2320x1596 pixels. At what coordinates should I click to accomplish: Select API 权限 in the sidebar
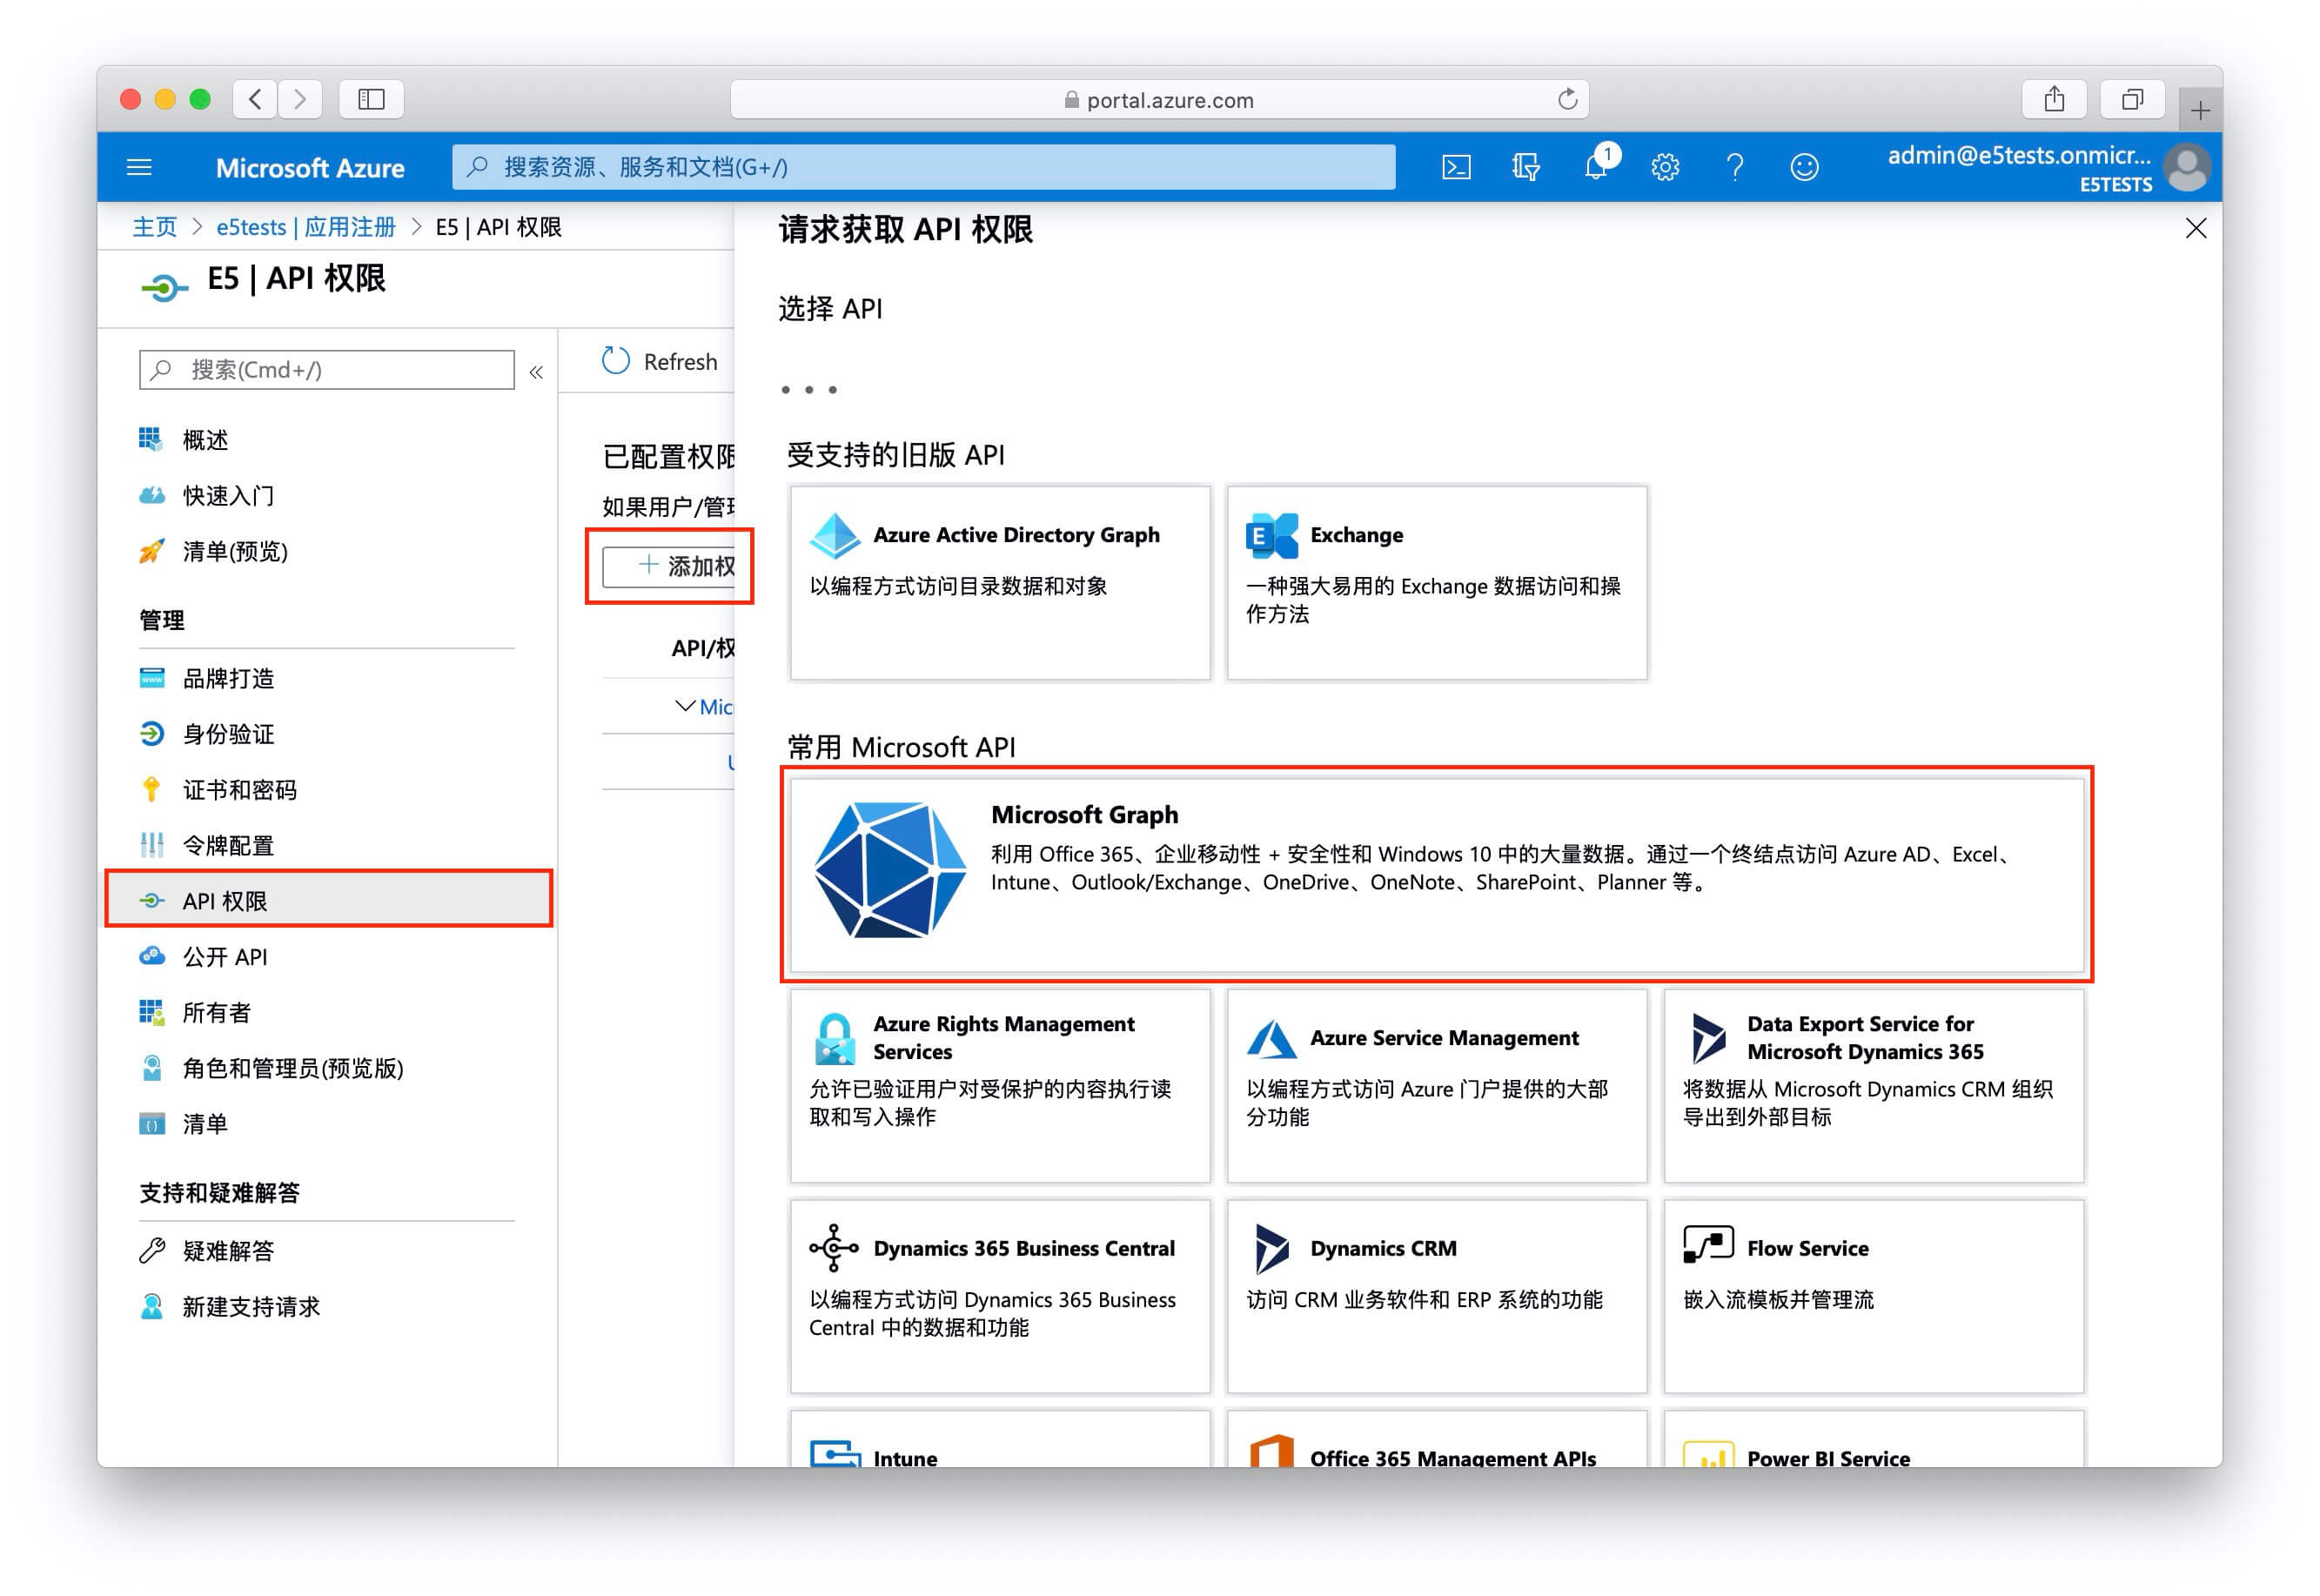coord(329,900)
